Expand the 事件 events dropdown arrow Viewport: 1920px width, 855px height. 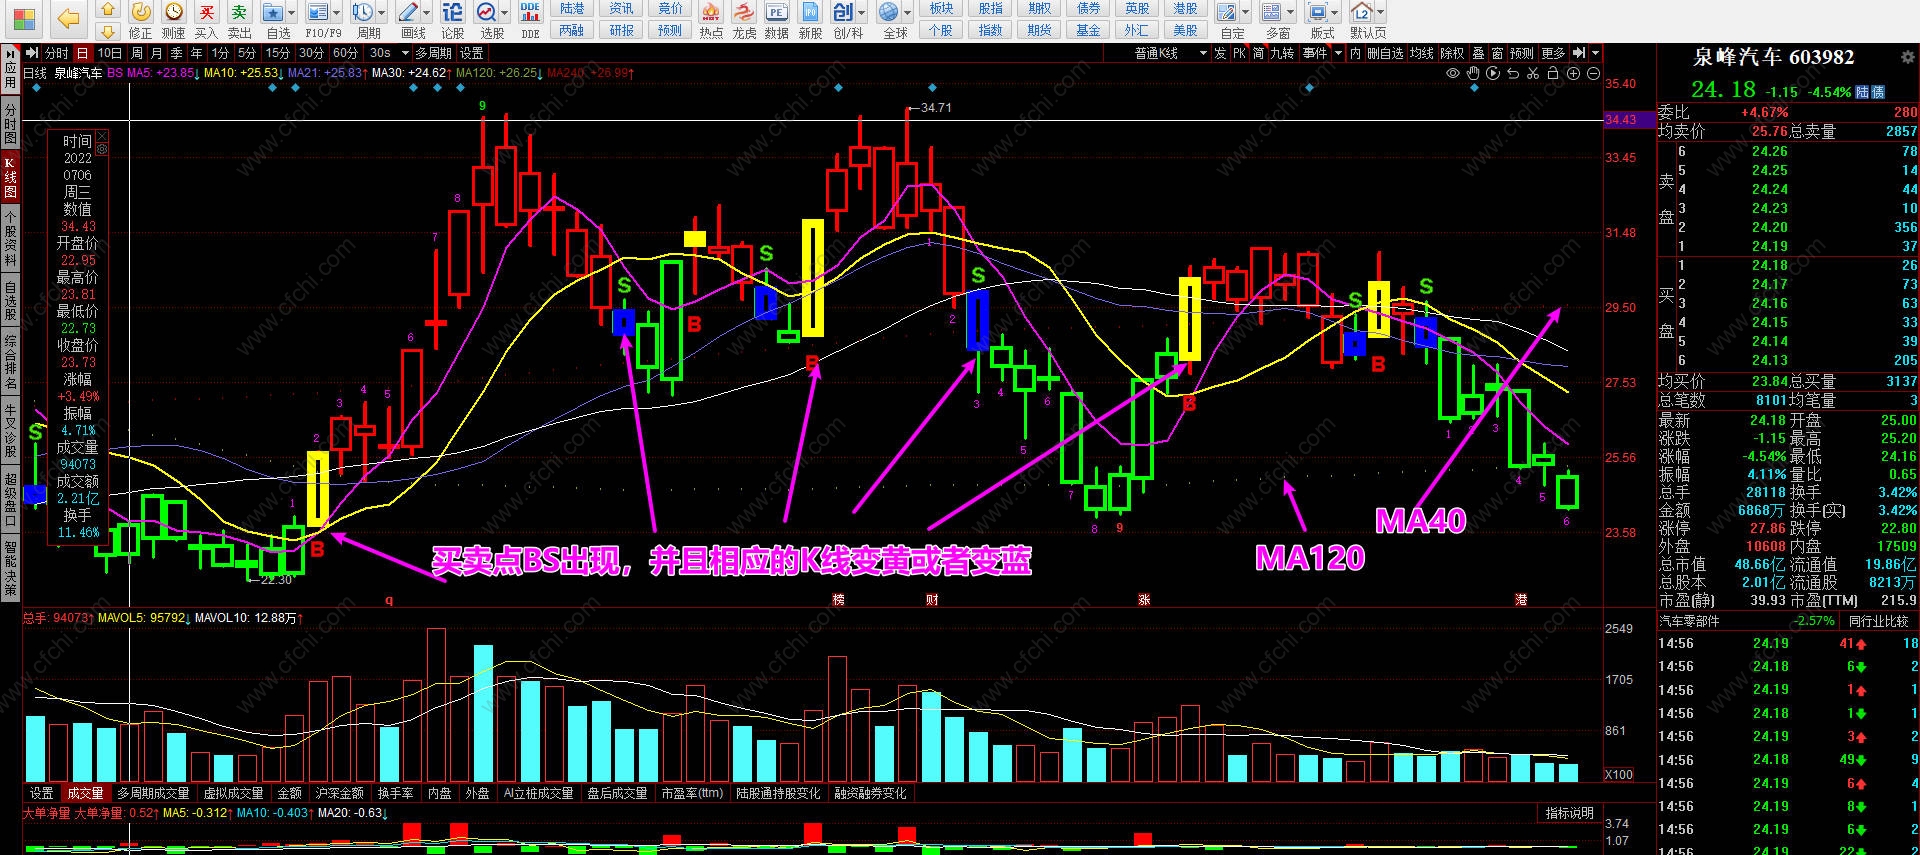coord(1338,53)
